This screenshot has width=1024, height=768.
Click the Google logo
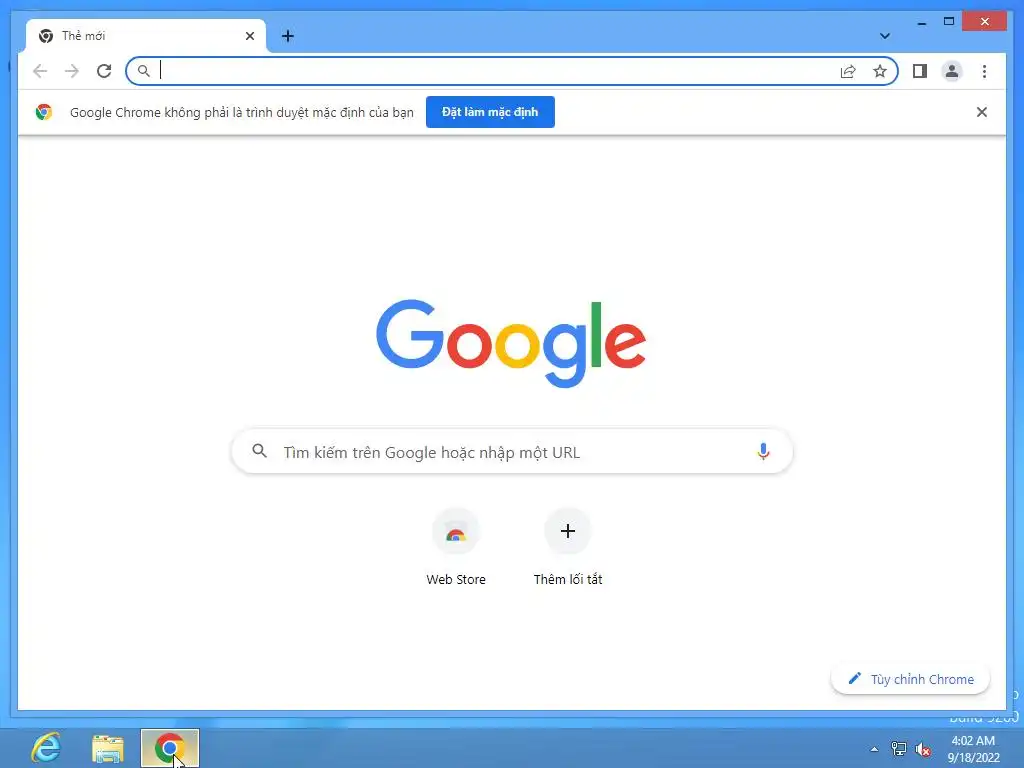click(511, 343)
